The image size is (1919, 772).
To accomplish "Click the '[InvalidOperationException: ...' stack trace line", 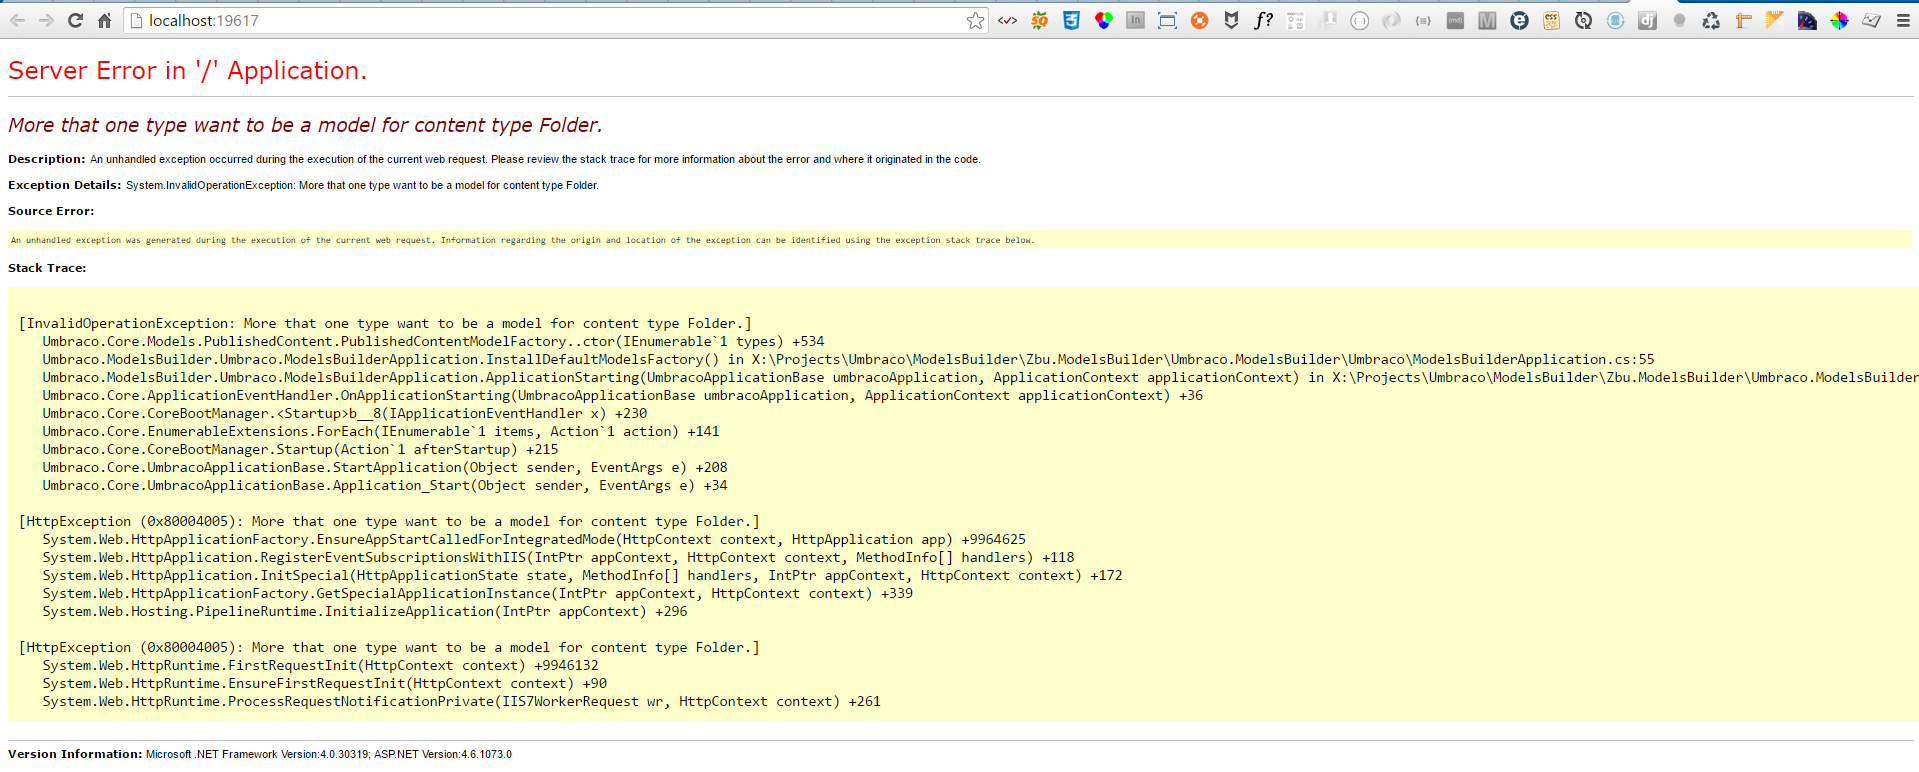I will [x=385, y=323].
